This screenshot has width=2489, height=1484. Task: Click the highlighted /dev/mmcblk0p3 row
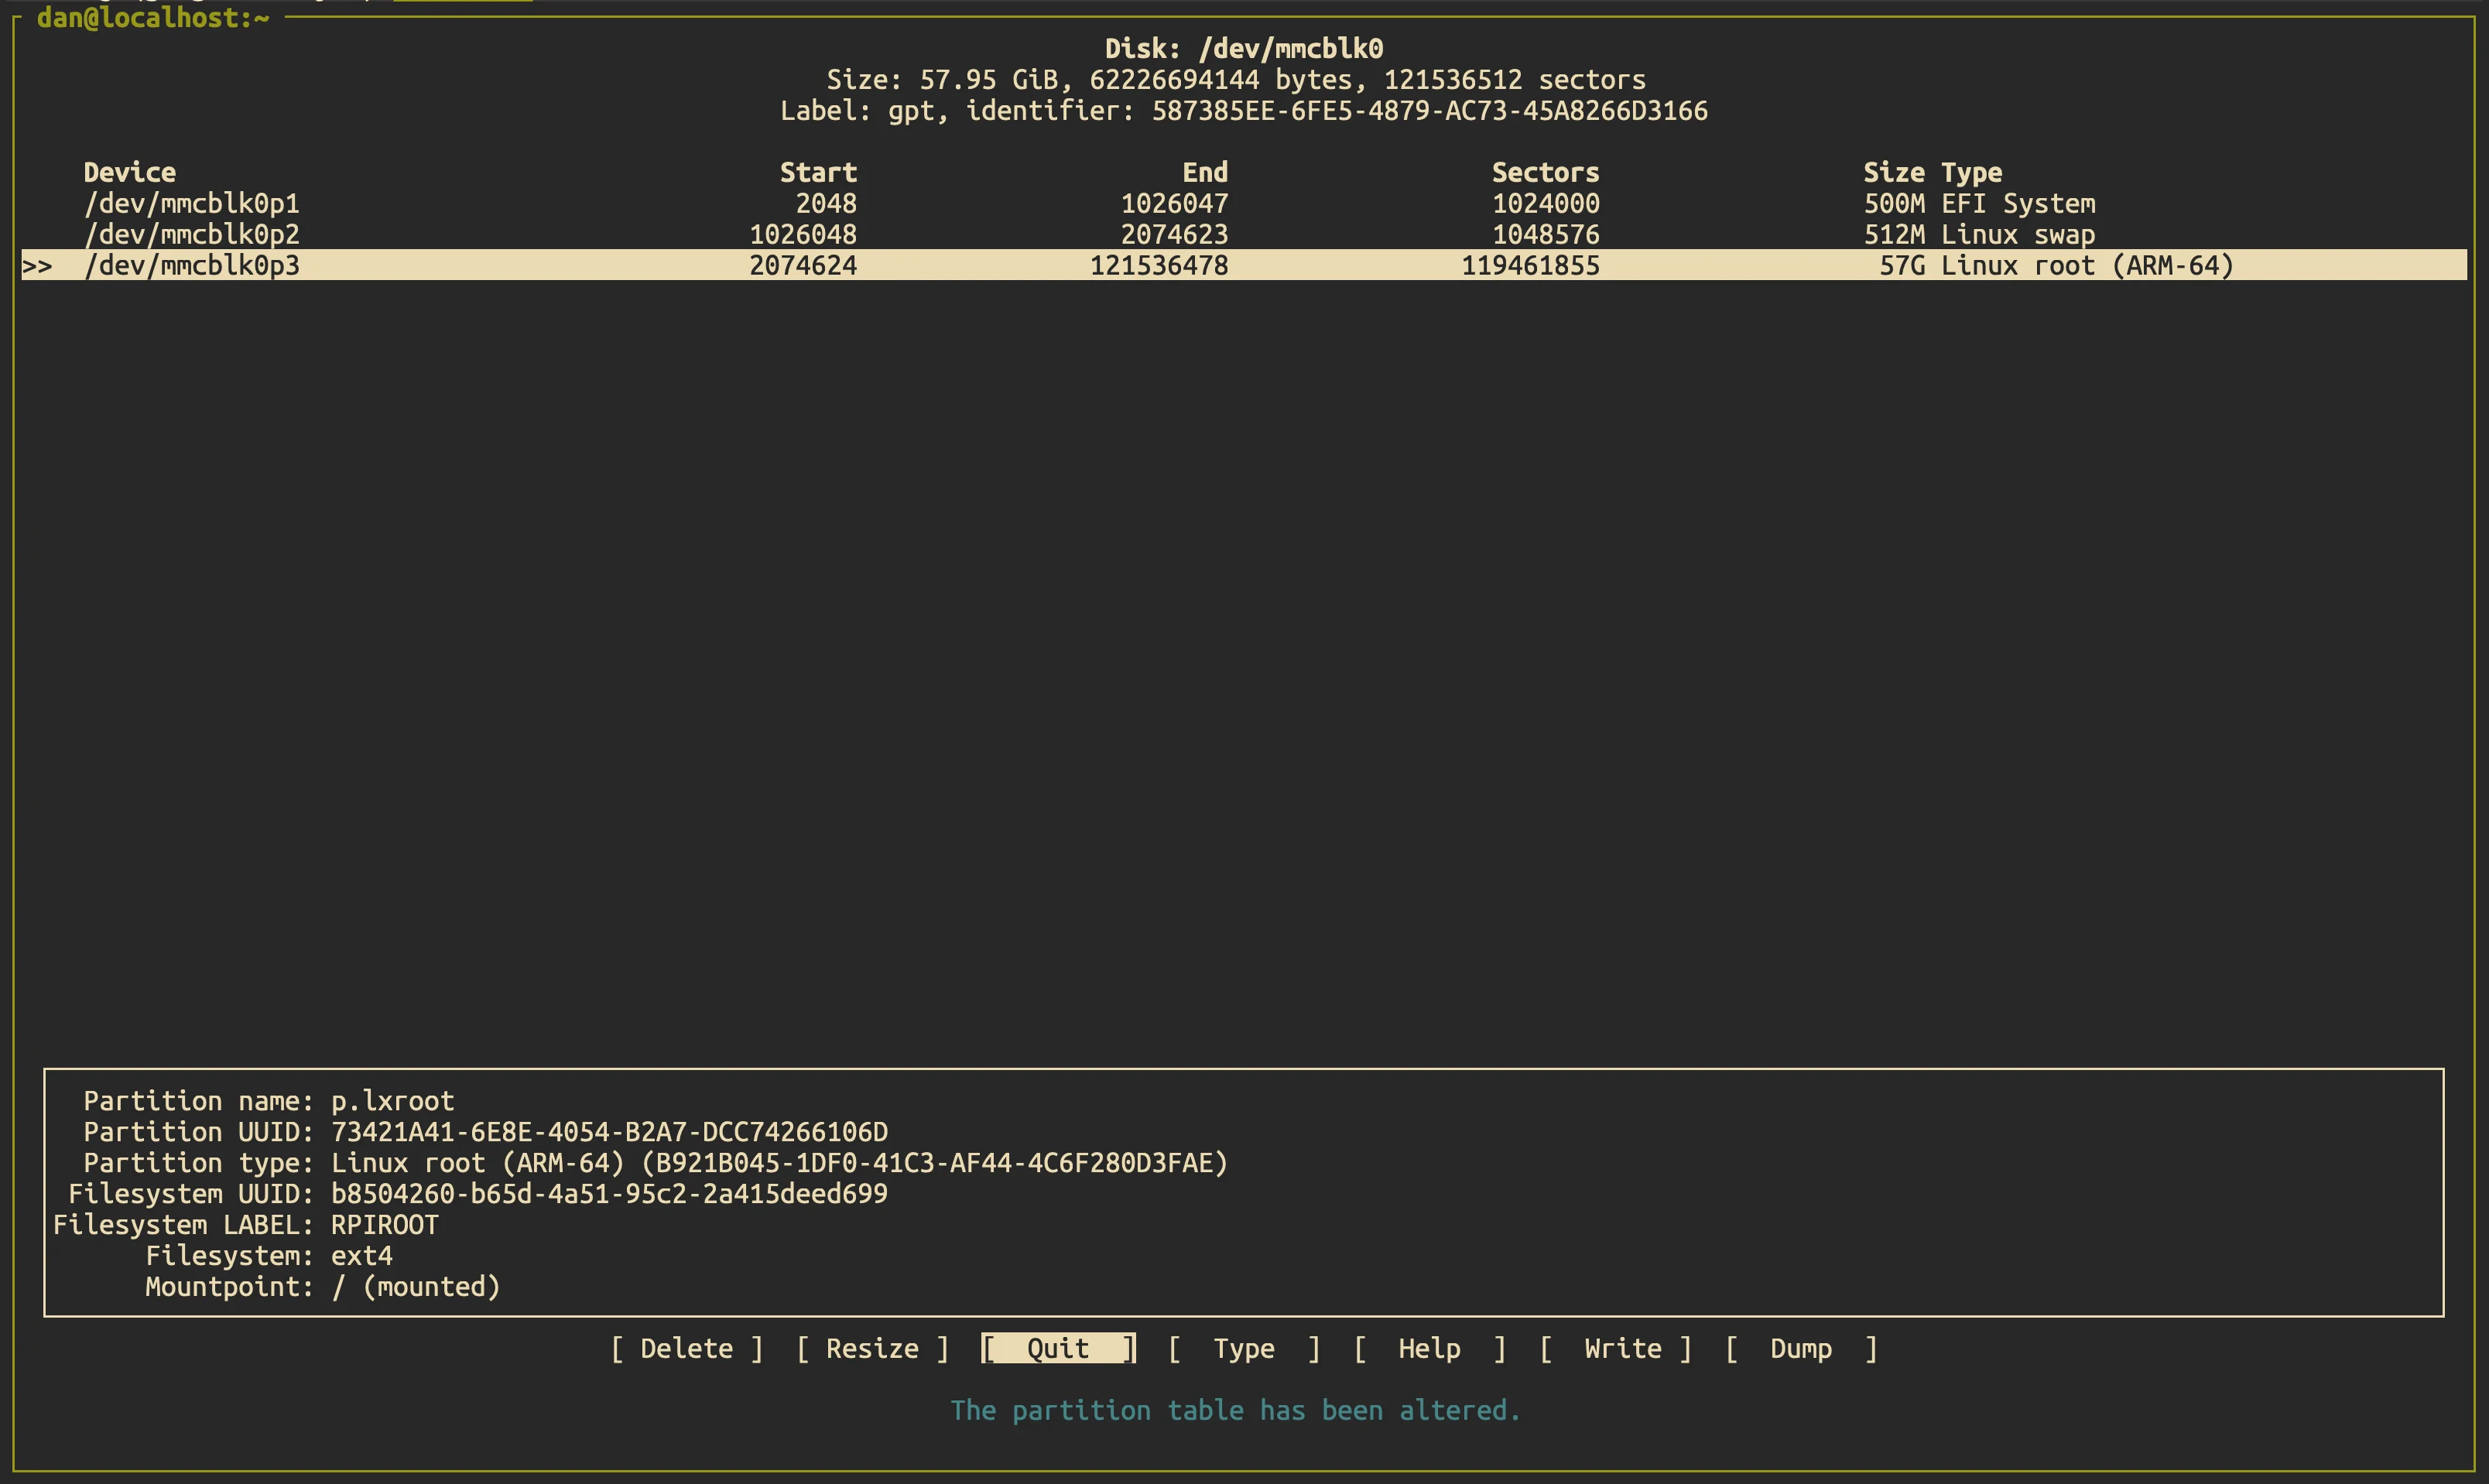[192, 265]
